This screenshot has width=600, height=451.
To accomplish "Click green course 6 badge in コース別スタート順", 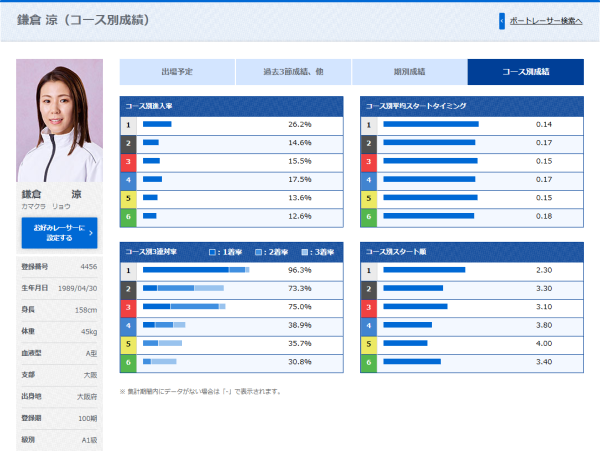I will click(369, 363).
